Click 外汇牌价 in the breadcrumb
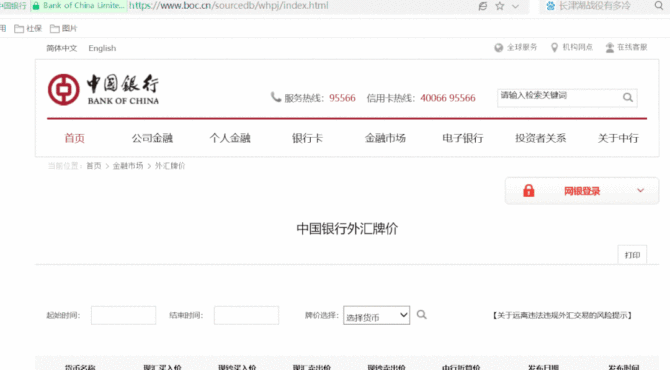The width and height of the screenshot is (670, 370). tap(170, 166)
